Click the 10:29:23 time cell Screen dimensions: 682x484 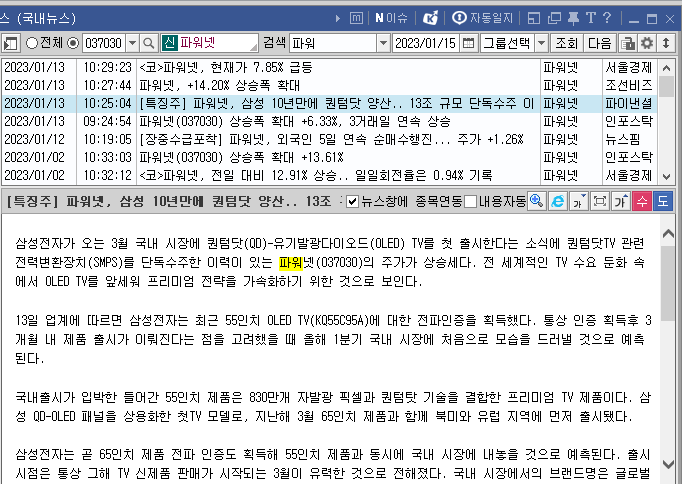[x=107, y=67]
